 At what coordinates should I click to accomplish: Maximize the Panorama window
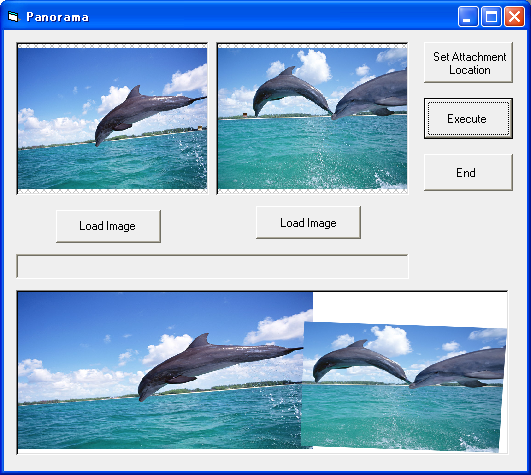coord(491,16)
